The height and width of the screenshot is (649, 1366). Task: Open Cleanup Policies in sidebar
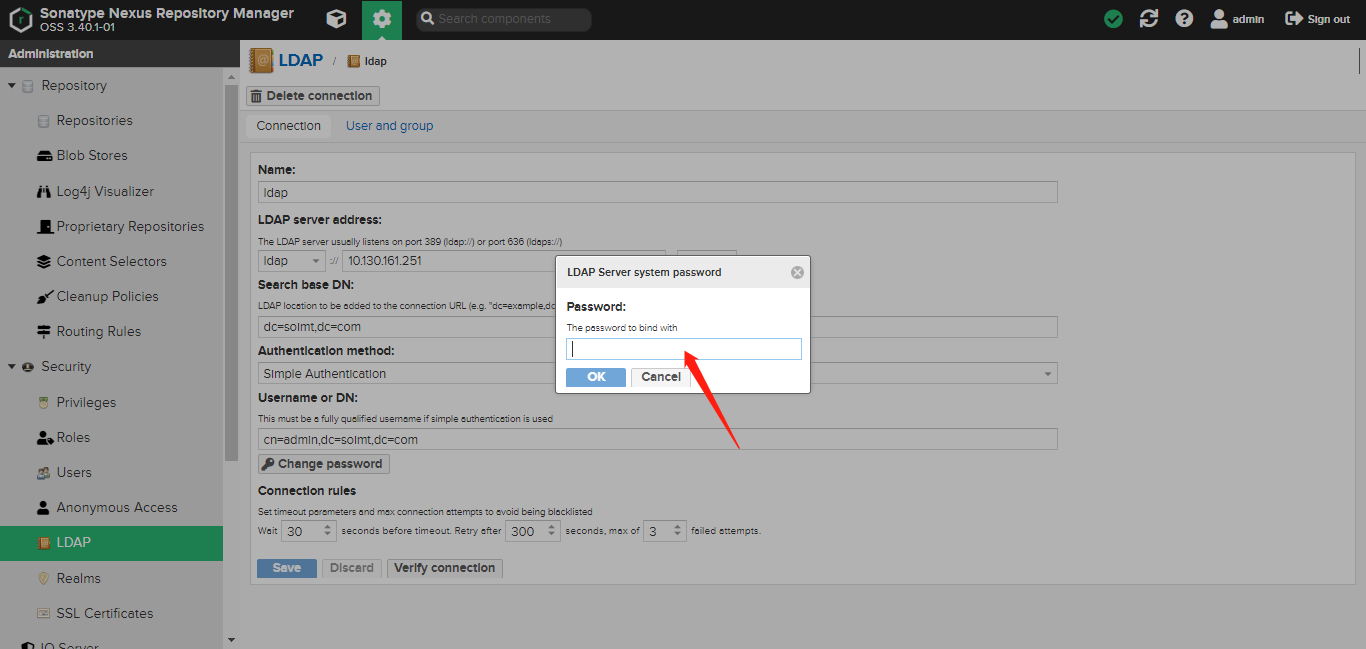pyautogui.click(x=107, y=296)
